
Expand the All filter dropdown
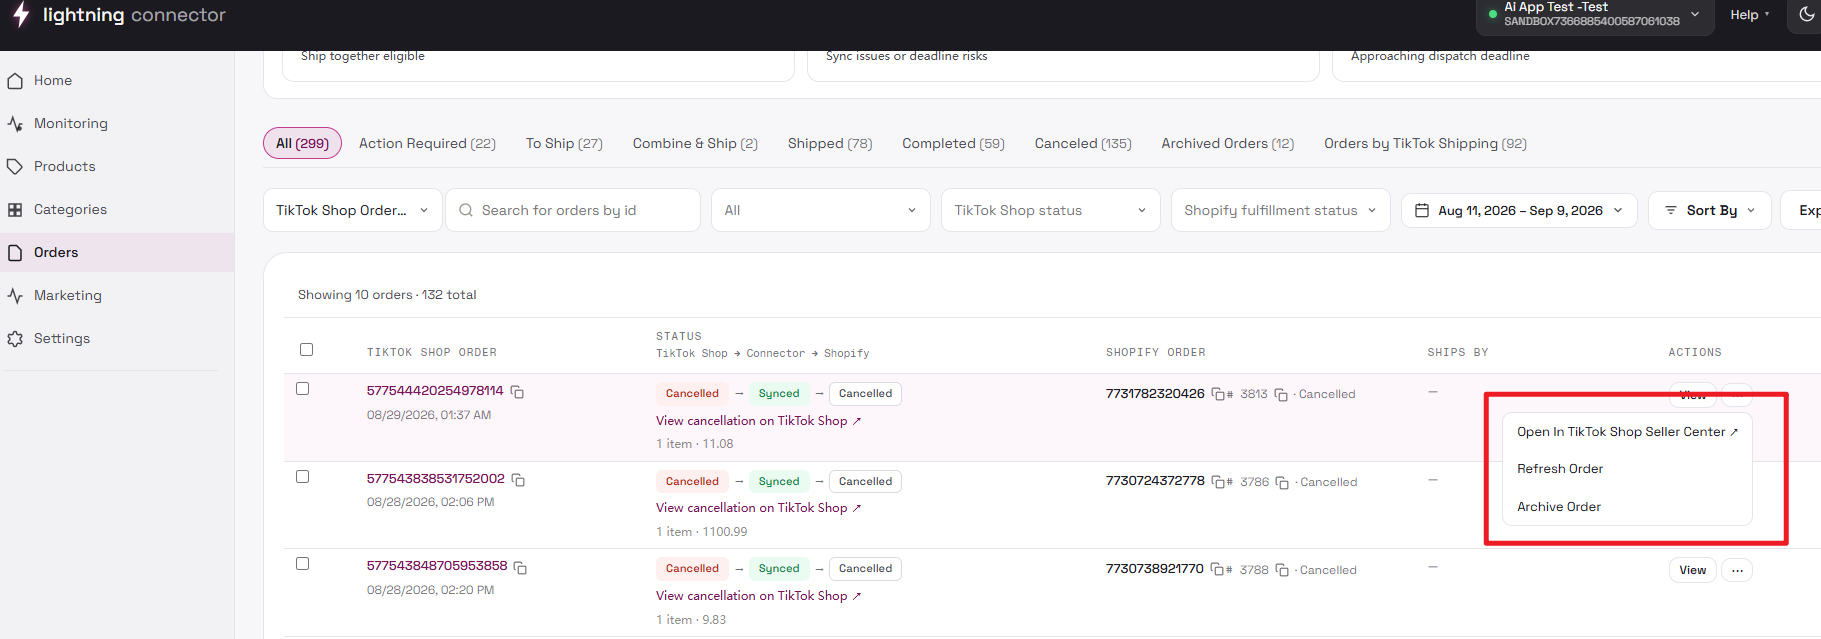tap(820, 210)
